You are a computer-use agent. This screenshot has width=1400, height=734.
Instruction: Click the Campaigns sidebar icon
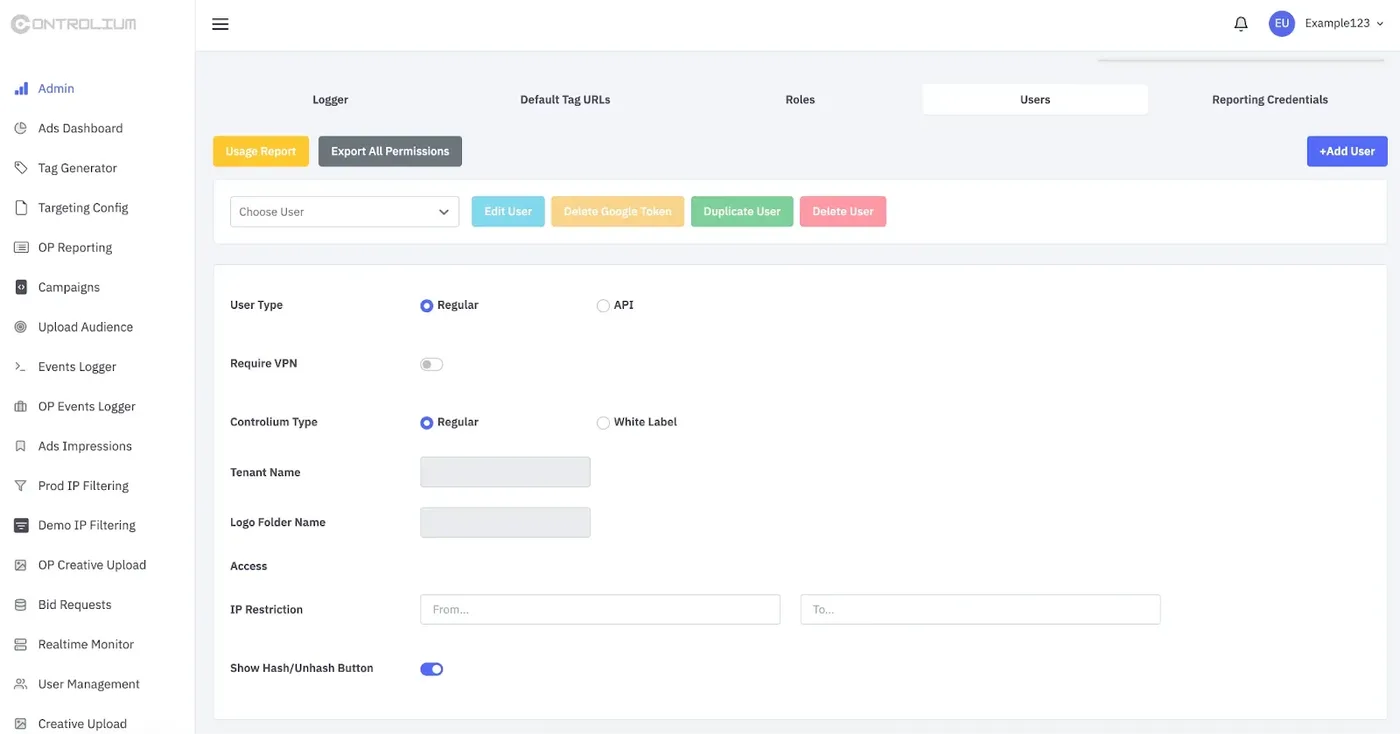[x=21, y=287]
